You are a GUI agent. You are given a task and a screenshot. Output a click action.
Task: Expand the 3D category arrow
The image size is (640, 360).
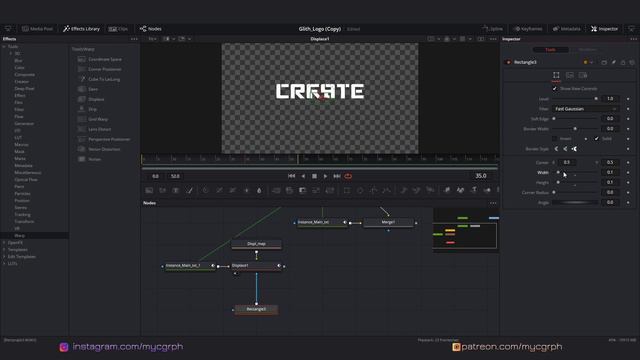(x=11, y=53)
